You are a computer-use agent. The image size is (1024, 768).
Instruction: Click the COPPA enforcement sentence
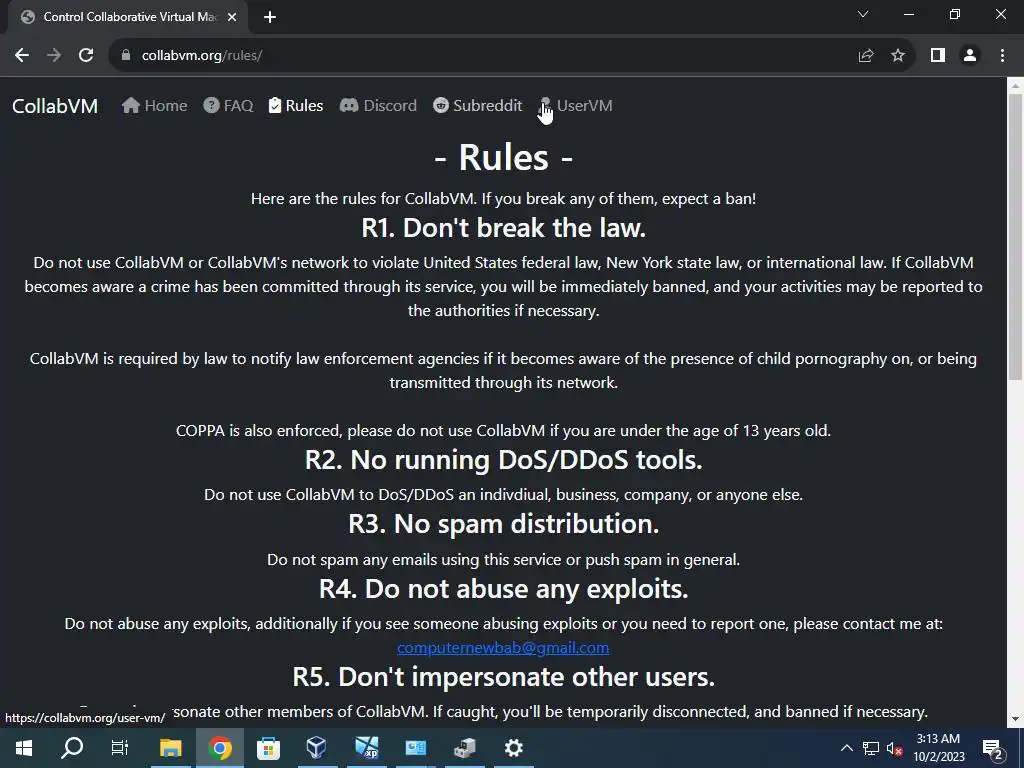pyautogui.click(x=503, y=431)
